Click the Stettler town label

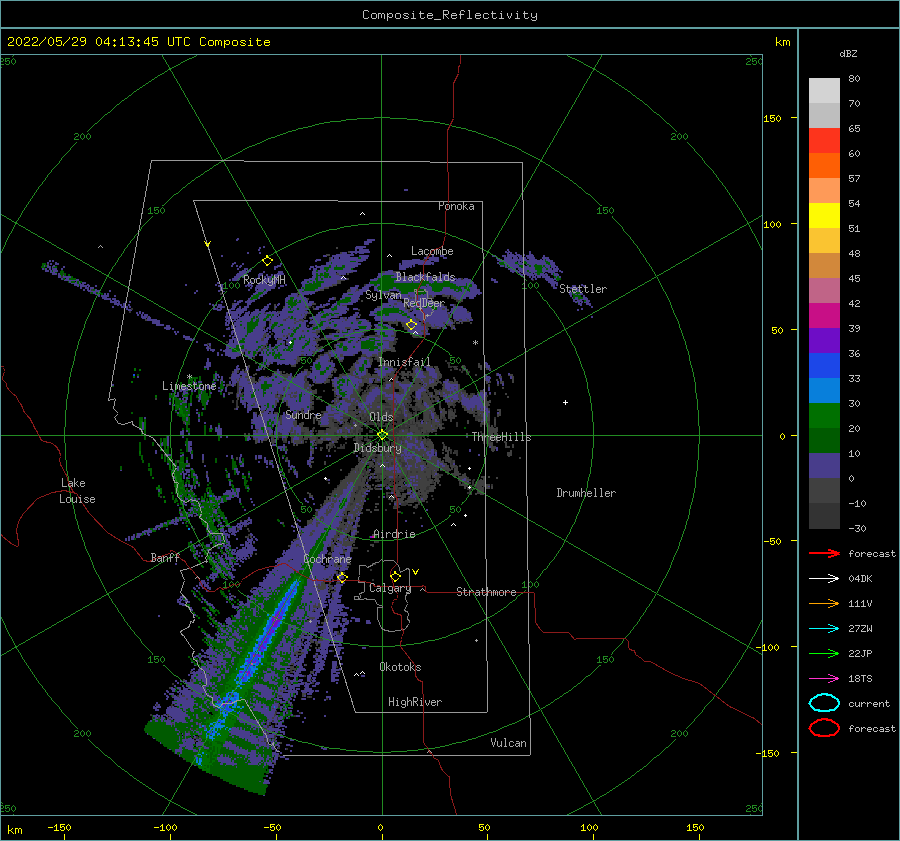click(x=583, y=289)
